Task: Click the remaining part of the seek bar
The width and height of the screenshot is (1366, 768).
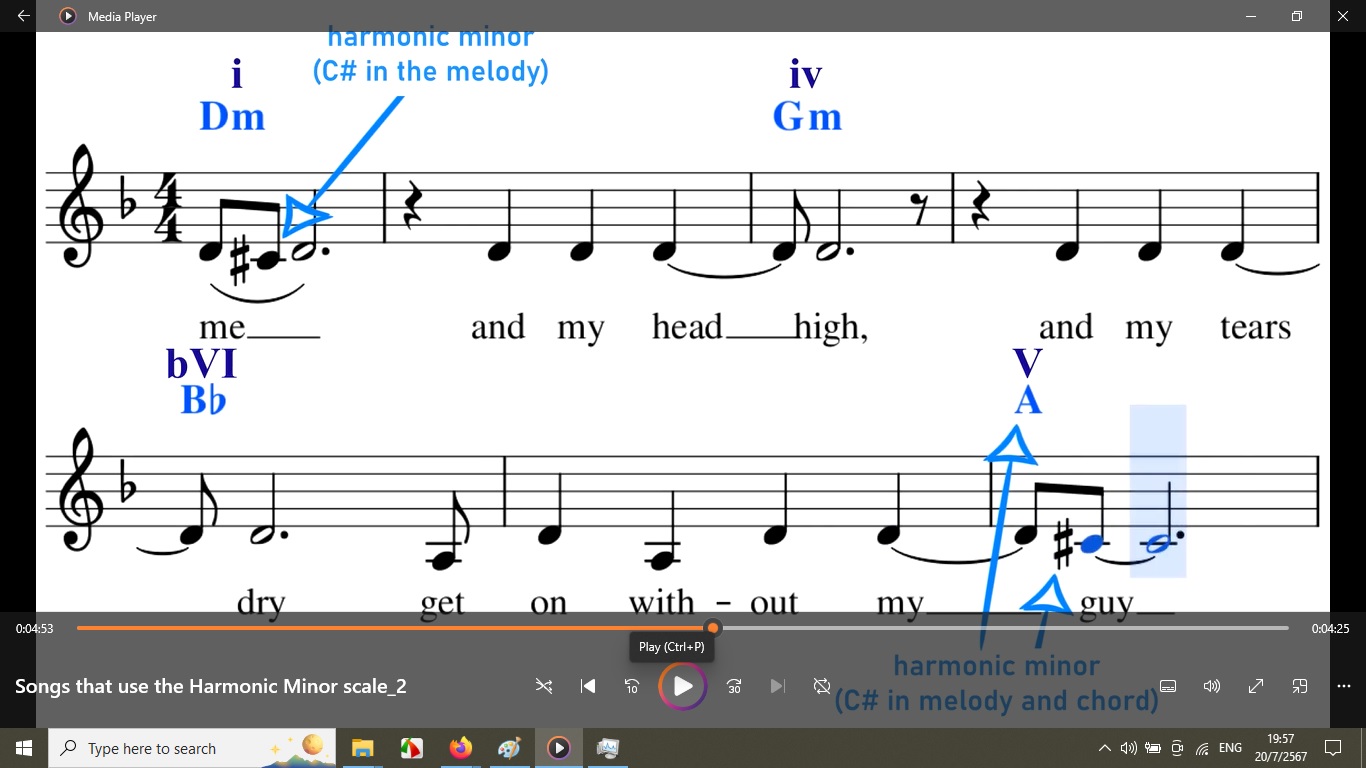Action: (x=1004, y=628)
